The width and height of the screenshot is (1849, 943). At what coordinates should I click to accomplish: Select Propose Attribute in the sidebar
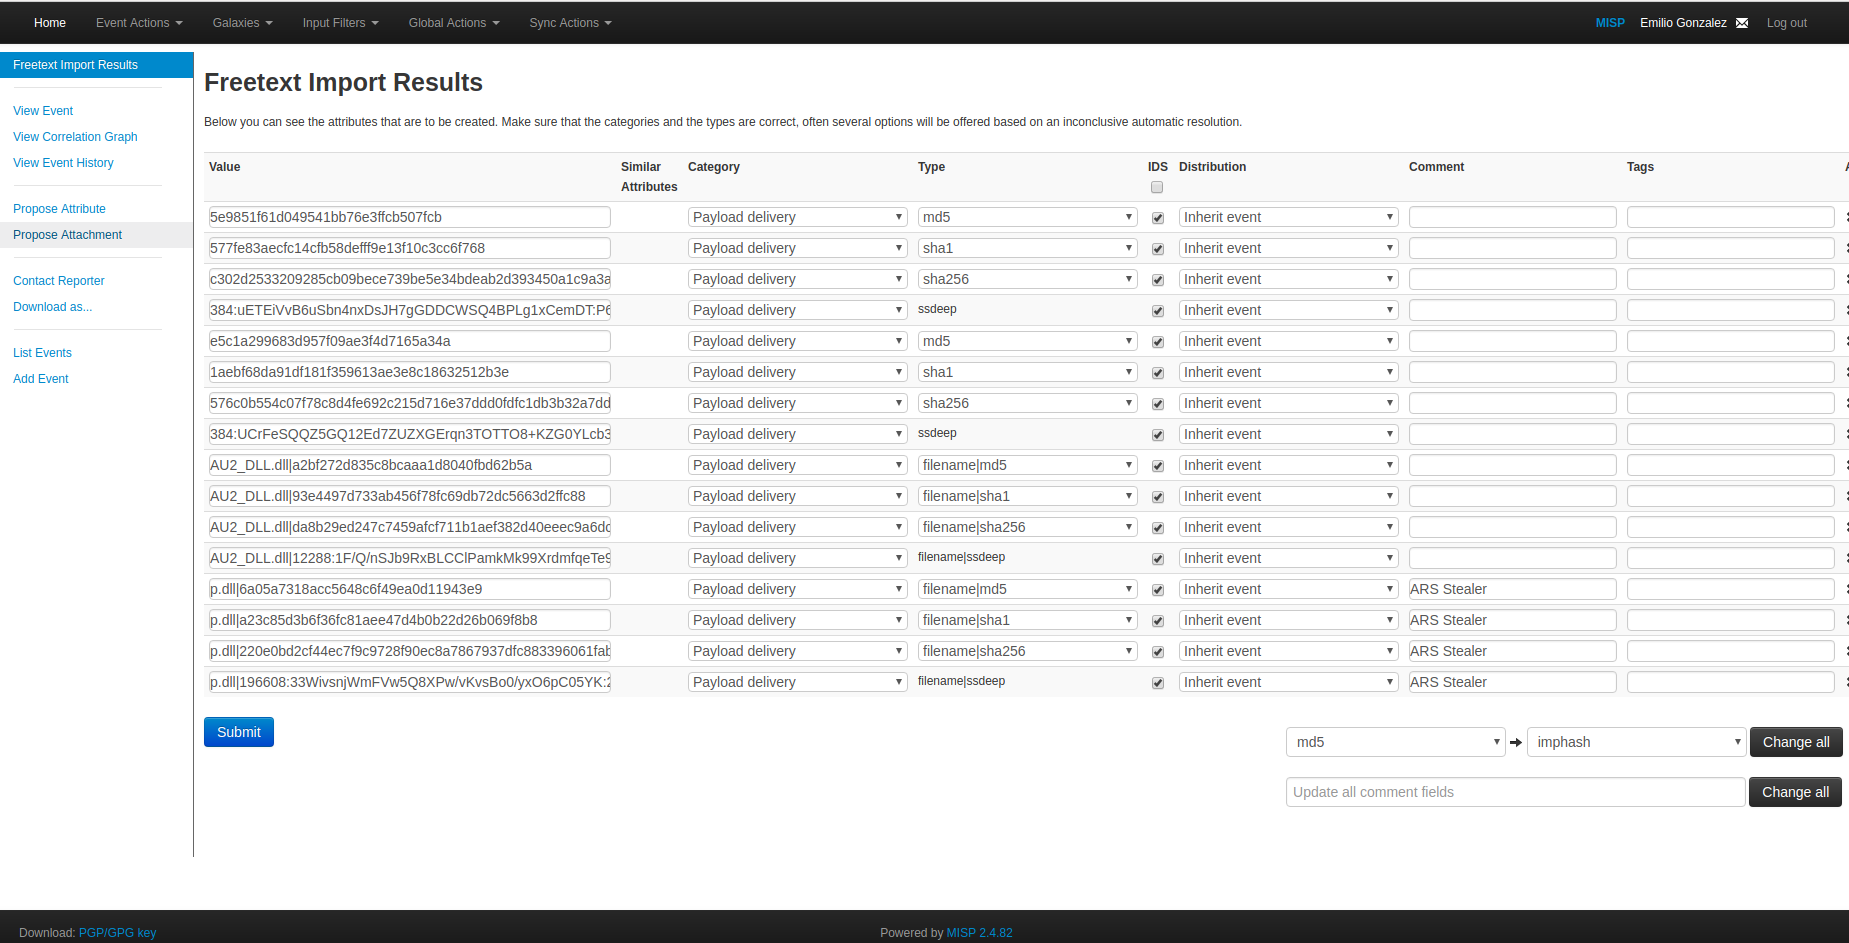[x=59, y=209]
